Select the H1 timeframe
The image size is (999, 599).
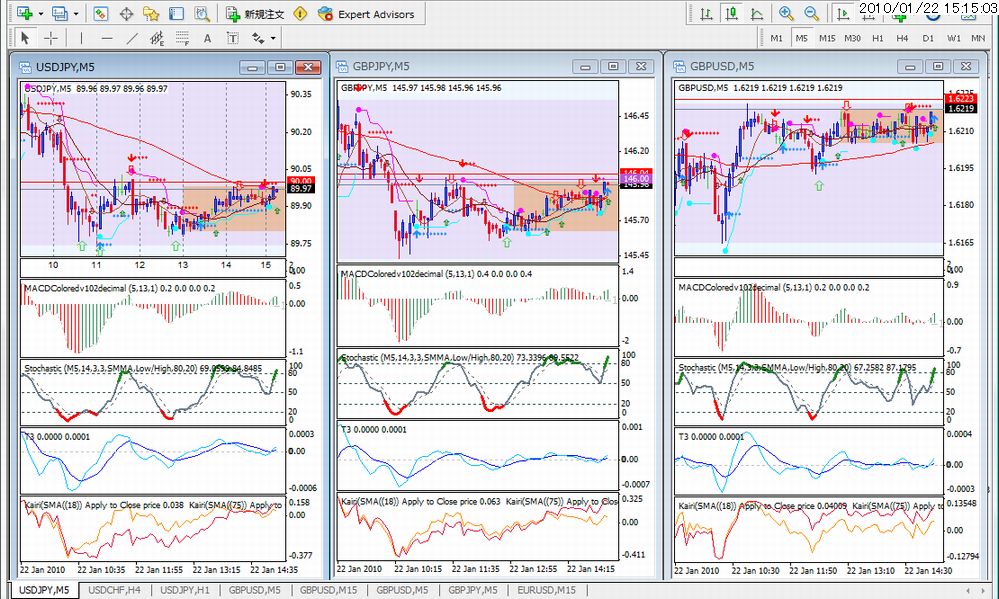[878, 38]
